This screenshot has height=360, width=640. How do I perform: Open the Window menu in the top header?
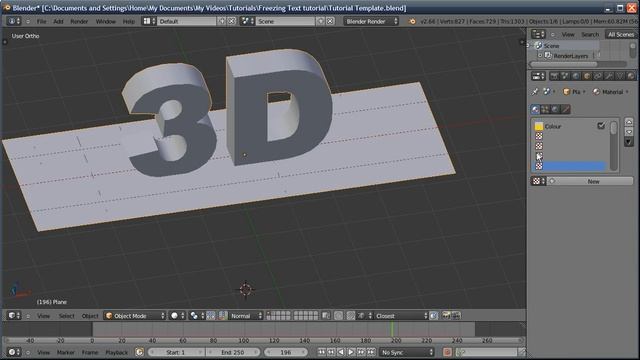[x=106, y=21]
